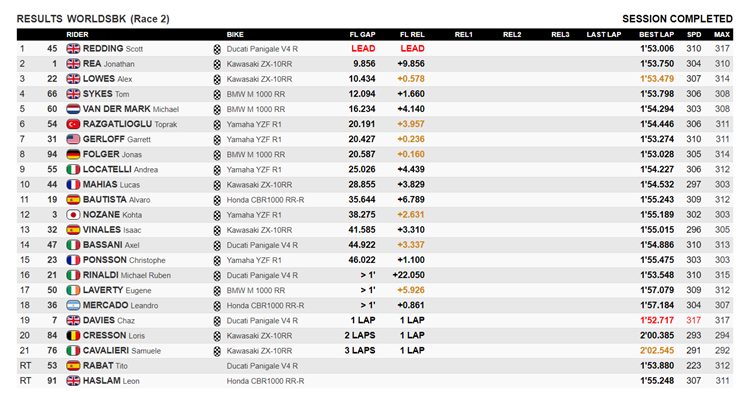Select rider name RINALDI Michael Ruben
745x393 pixels.
[x=127, y=275]
